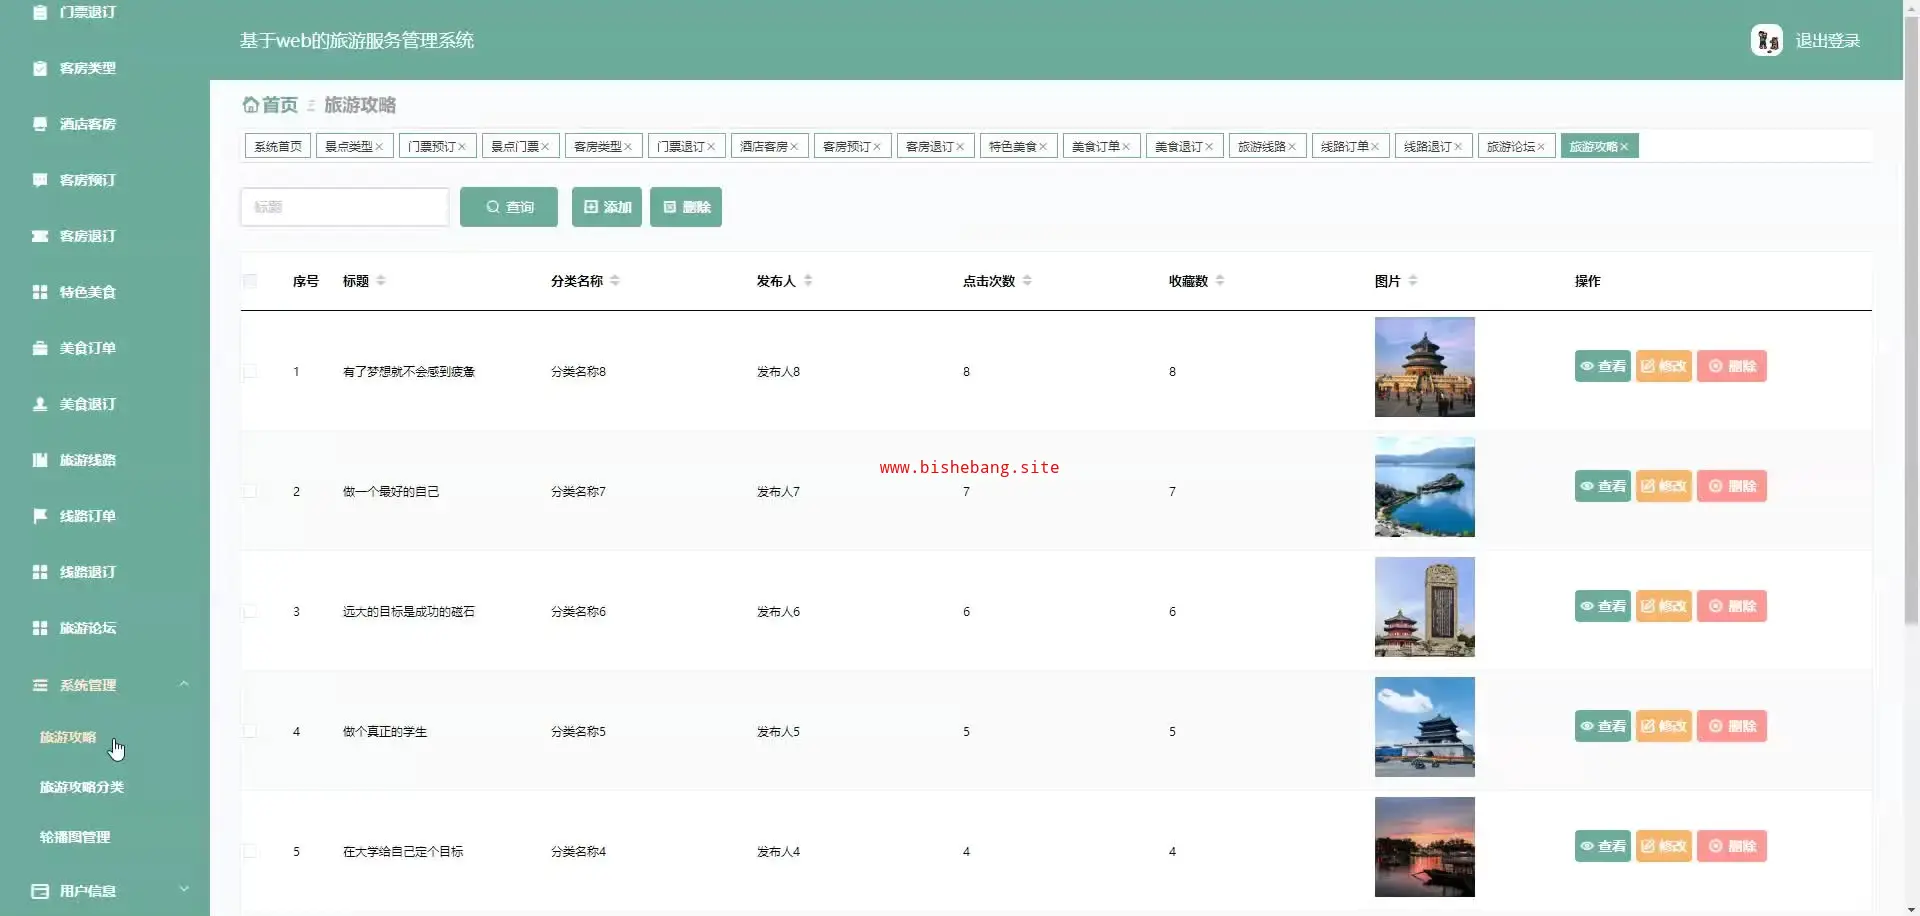
Task: Click the 美食退订 person icon in sidebar
Action: pos(40,404)
